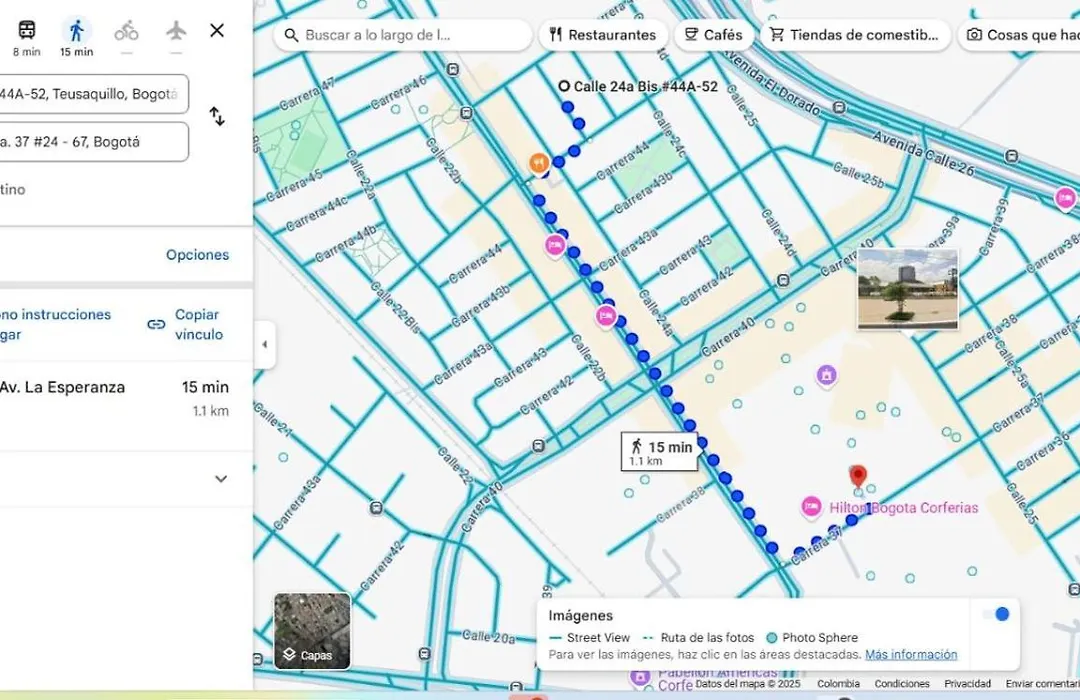Viewport: 1080px width, 700px height.
Task: Filter by Restaurantes chip
Action: [603, 35]
